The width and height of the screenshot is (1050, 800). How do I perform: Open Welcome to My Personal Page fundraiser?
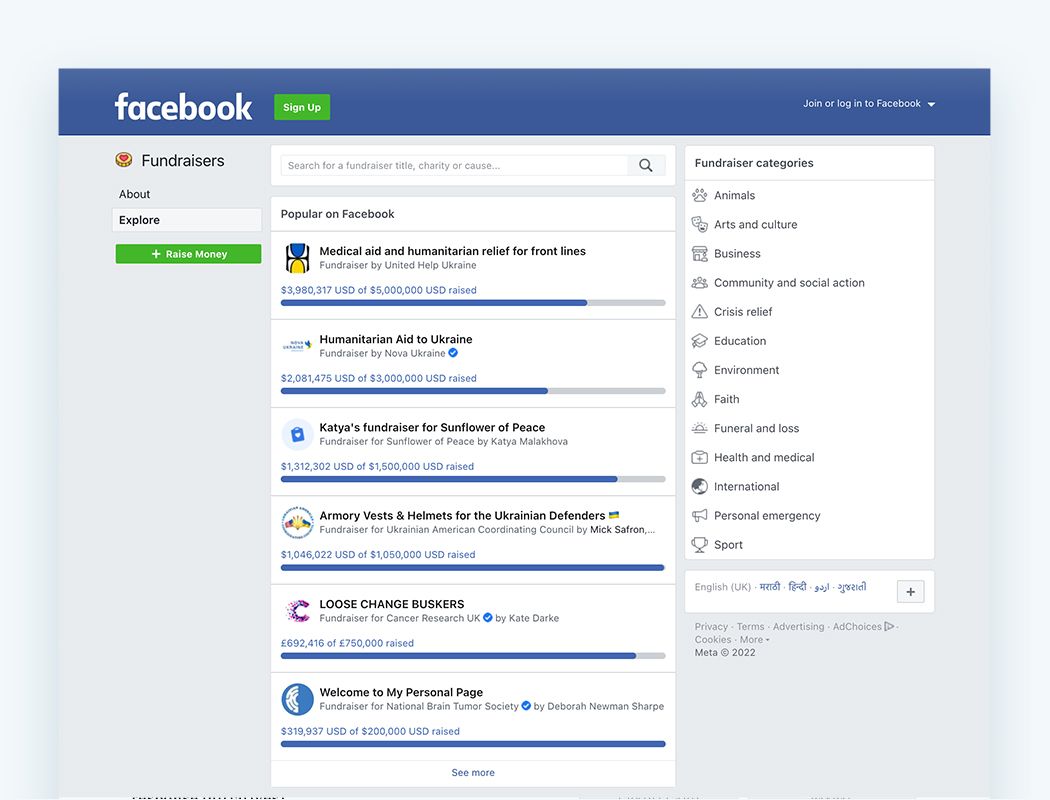(401, 692)
